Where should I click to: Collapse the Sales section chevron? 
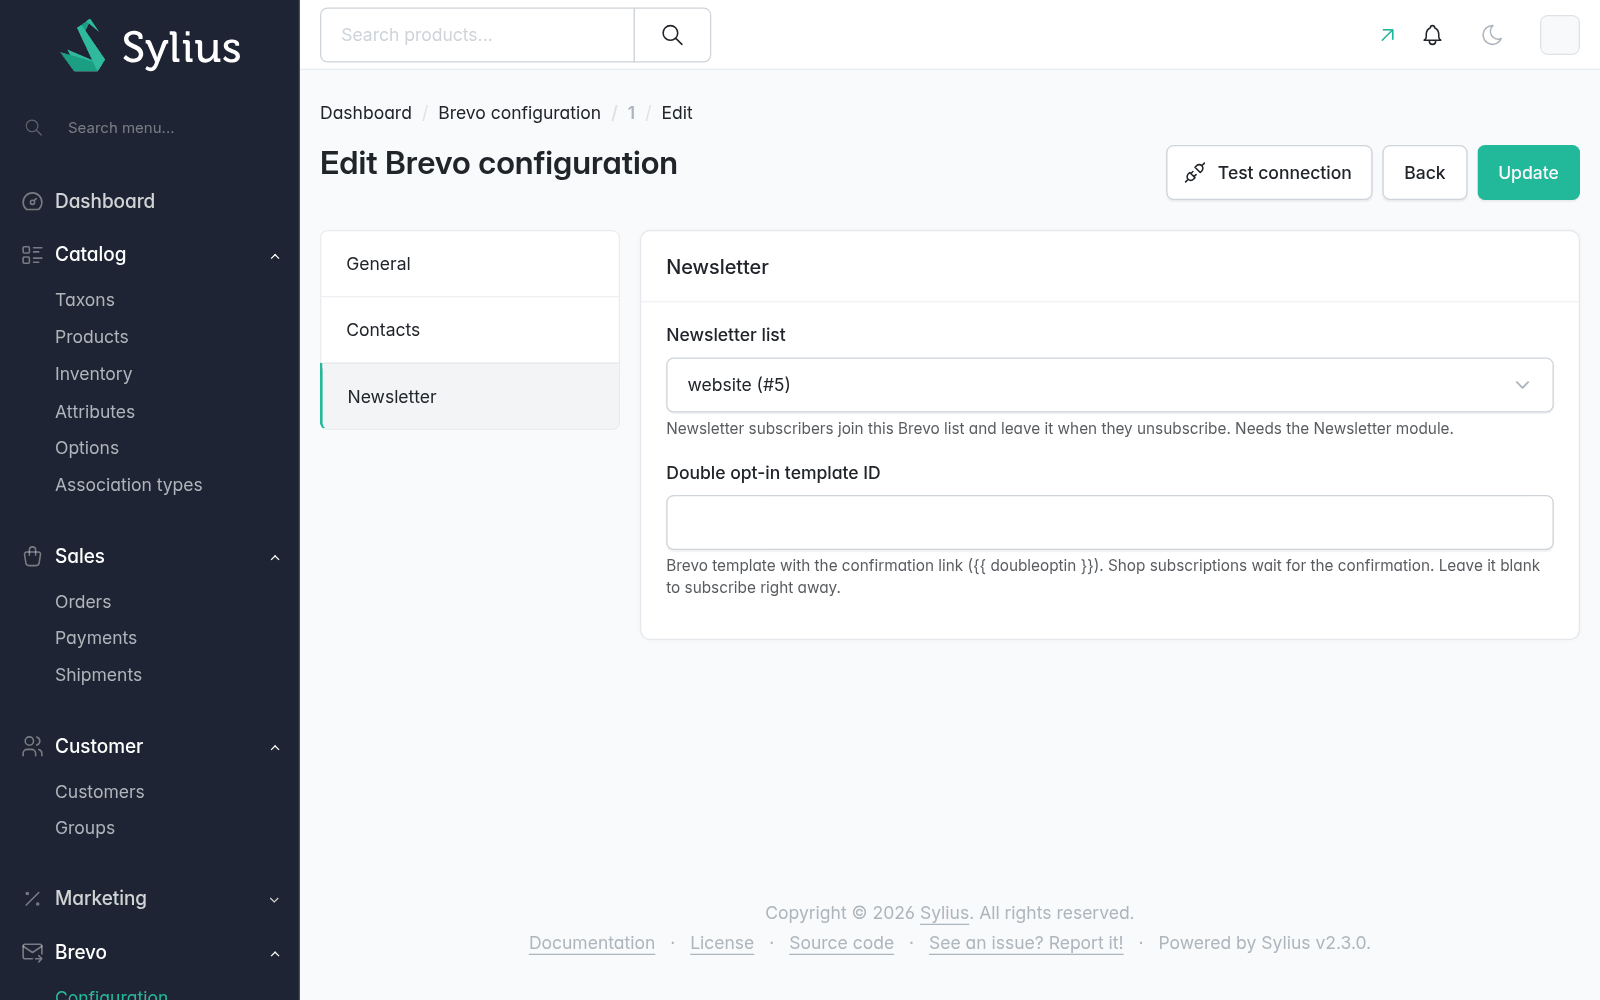[275, 557]
